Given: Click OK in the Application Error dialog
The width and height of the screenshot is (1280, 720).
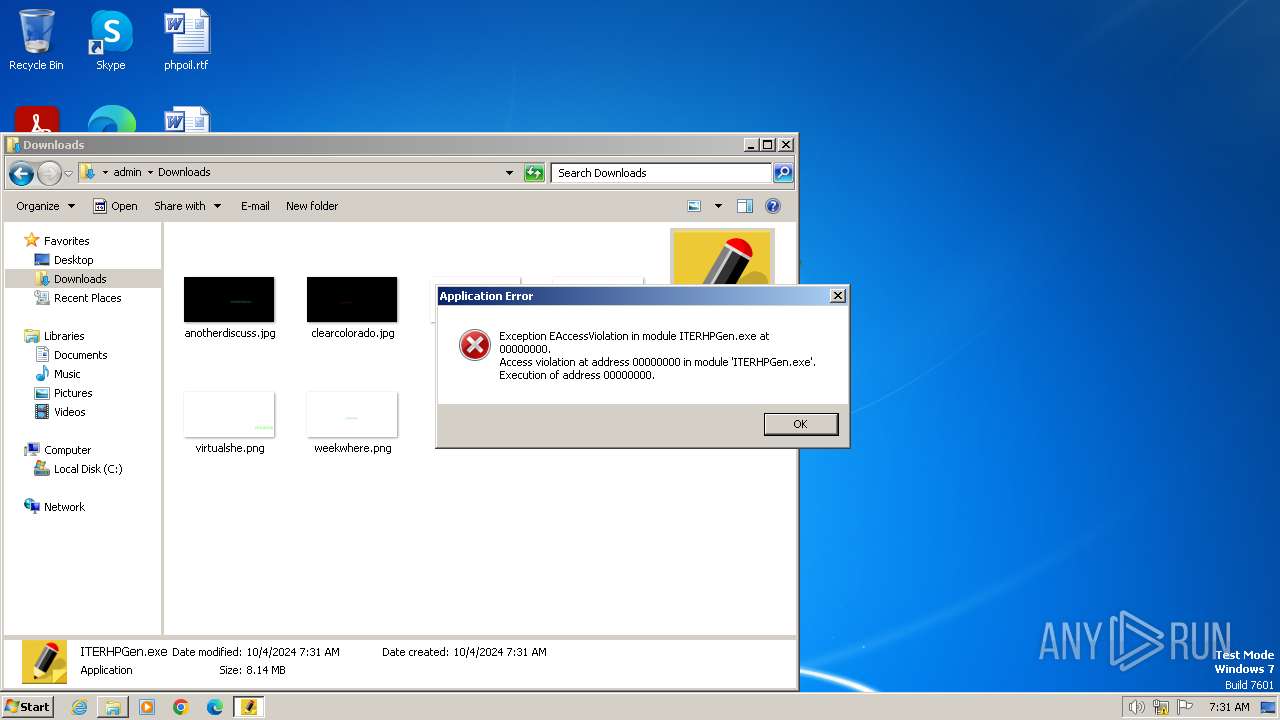Looking at the screenshot, I should coord(800,424).
